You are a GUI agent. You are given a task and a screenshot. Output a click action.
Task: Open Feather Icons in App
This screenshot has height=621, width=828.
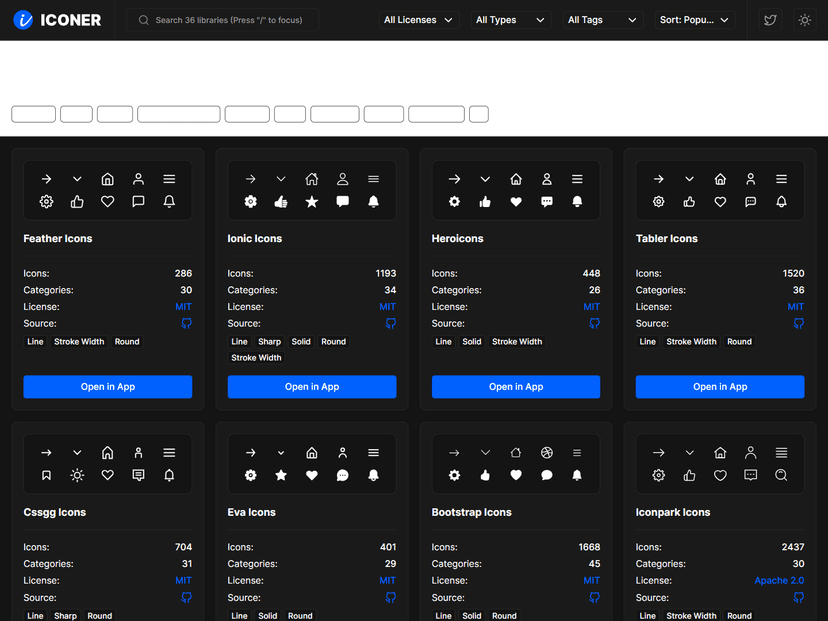coord(108,387)
